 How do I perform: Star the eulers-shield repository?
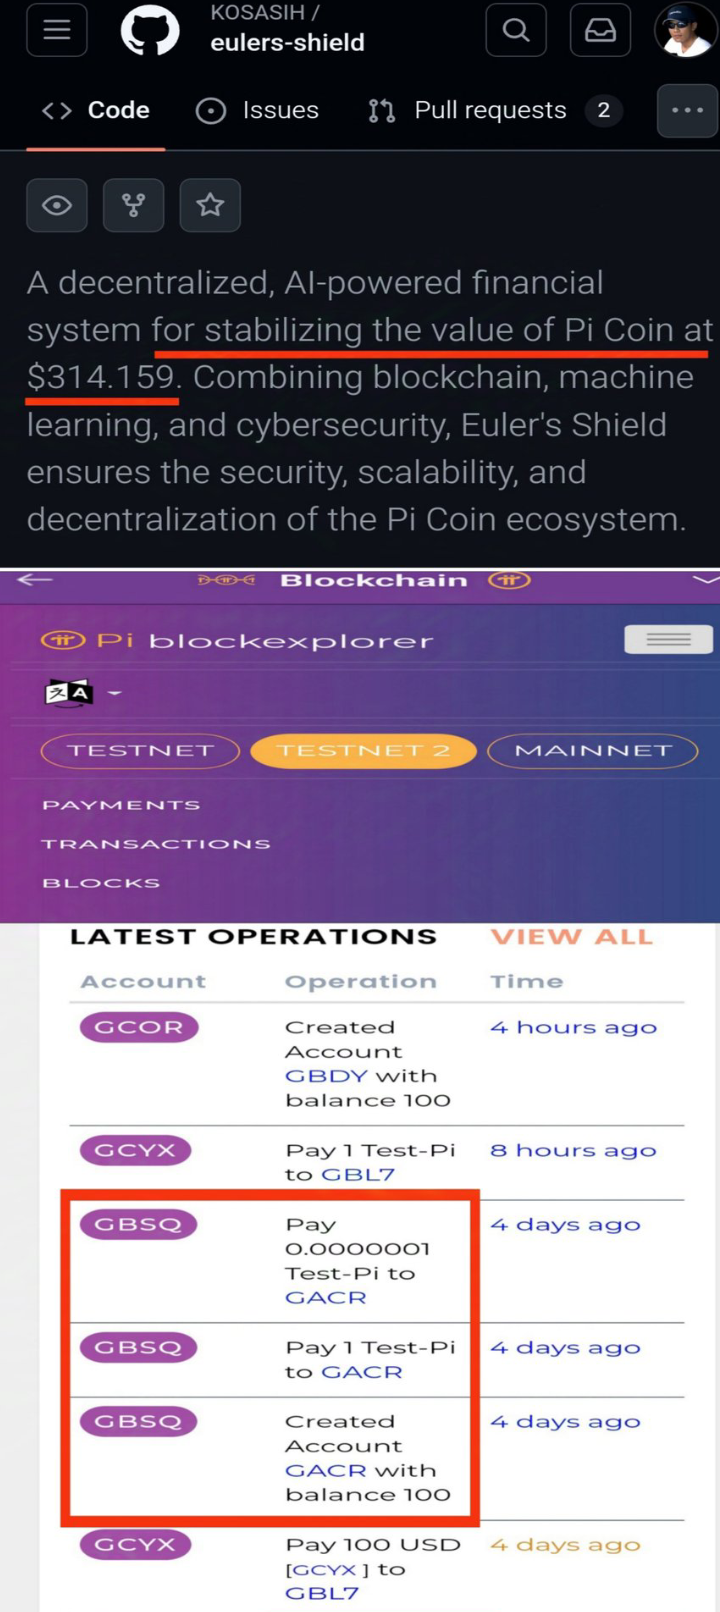210,205
